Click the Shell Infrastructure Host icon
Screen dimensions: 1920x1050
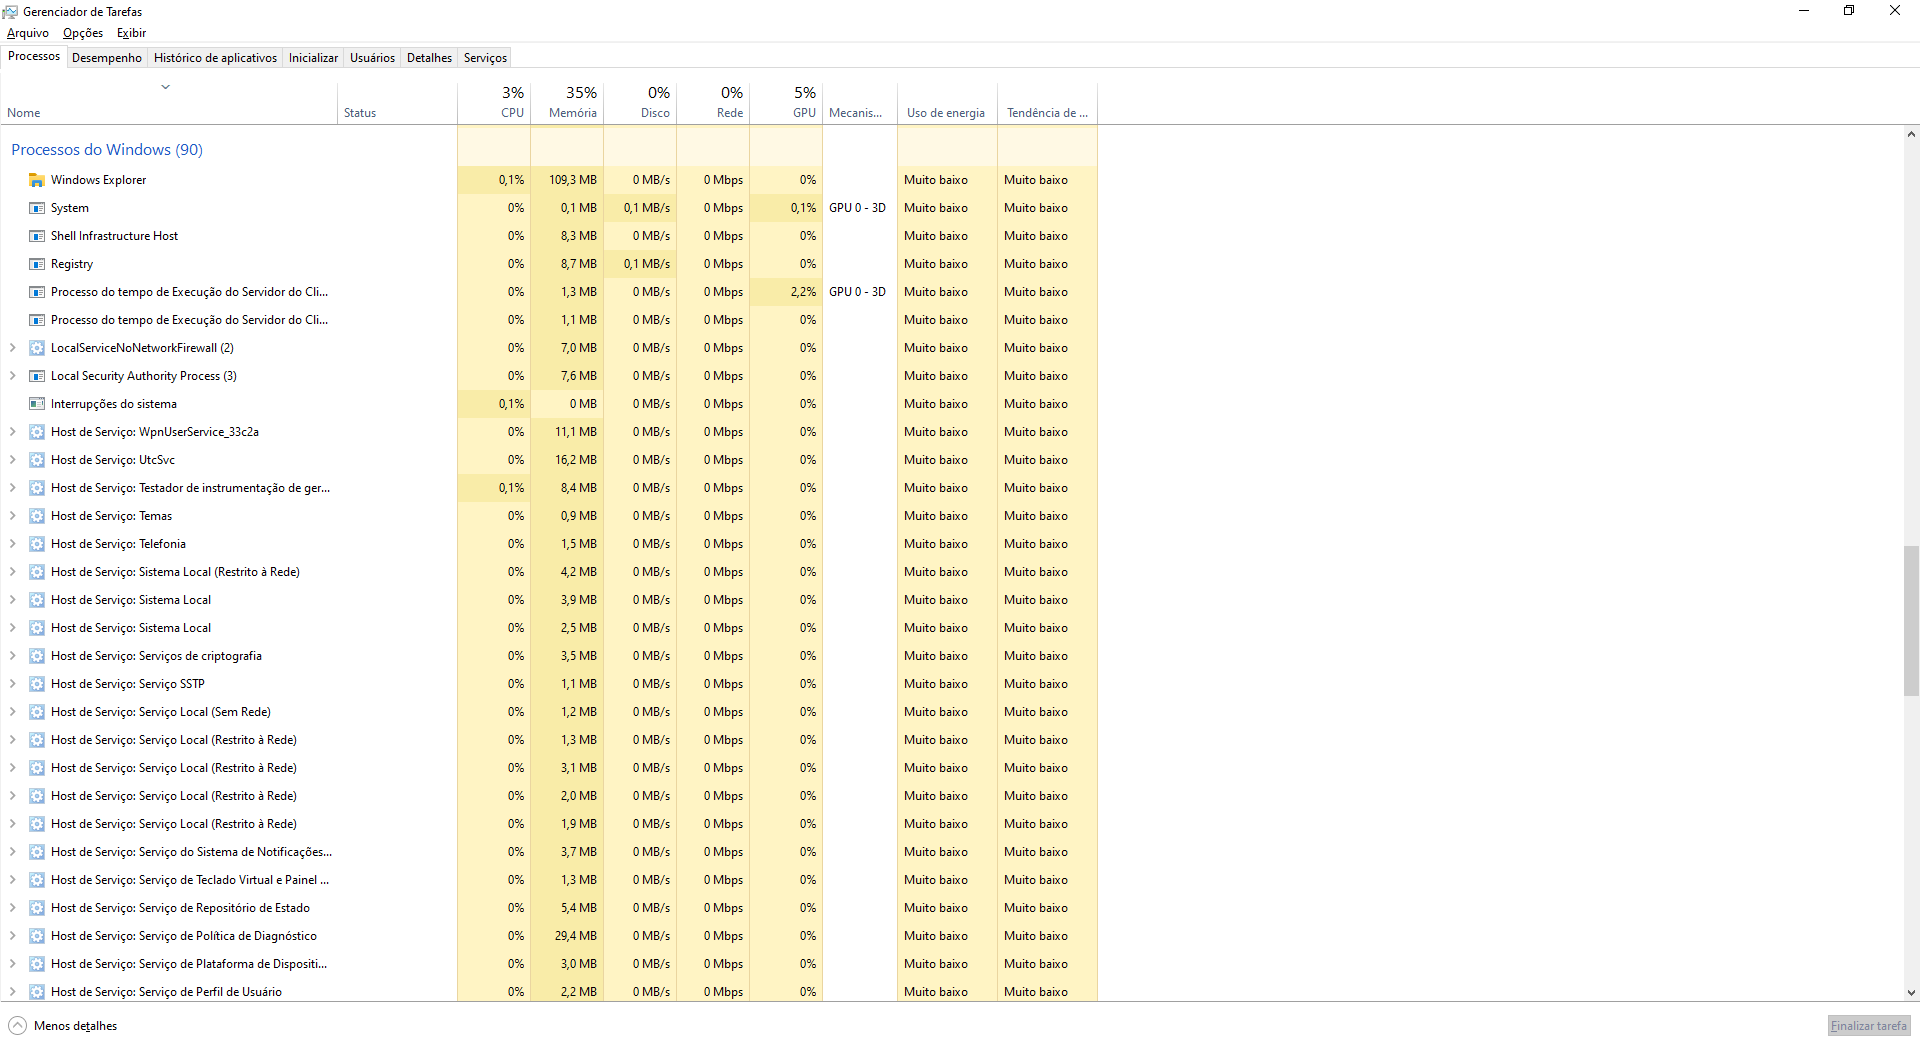coord(37,236)
